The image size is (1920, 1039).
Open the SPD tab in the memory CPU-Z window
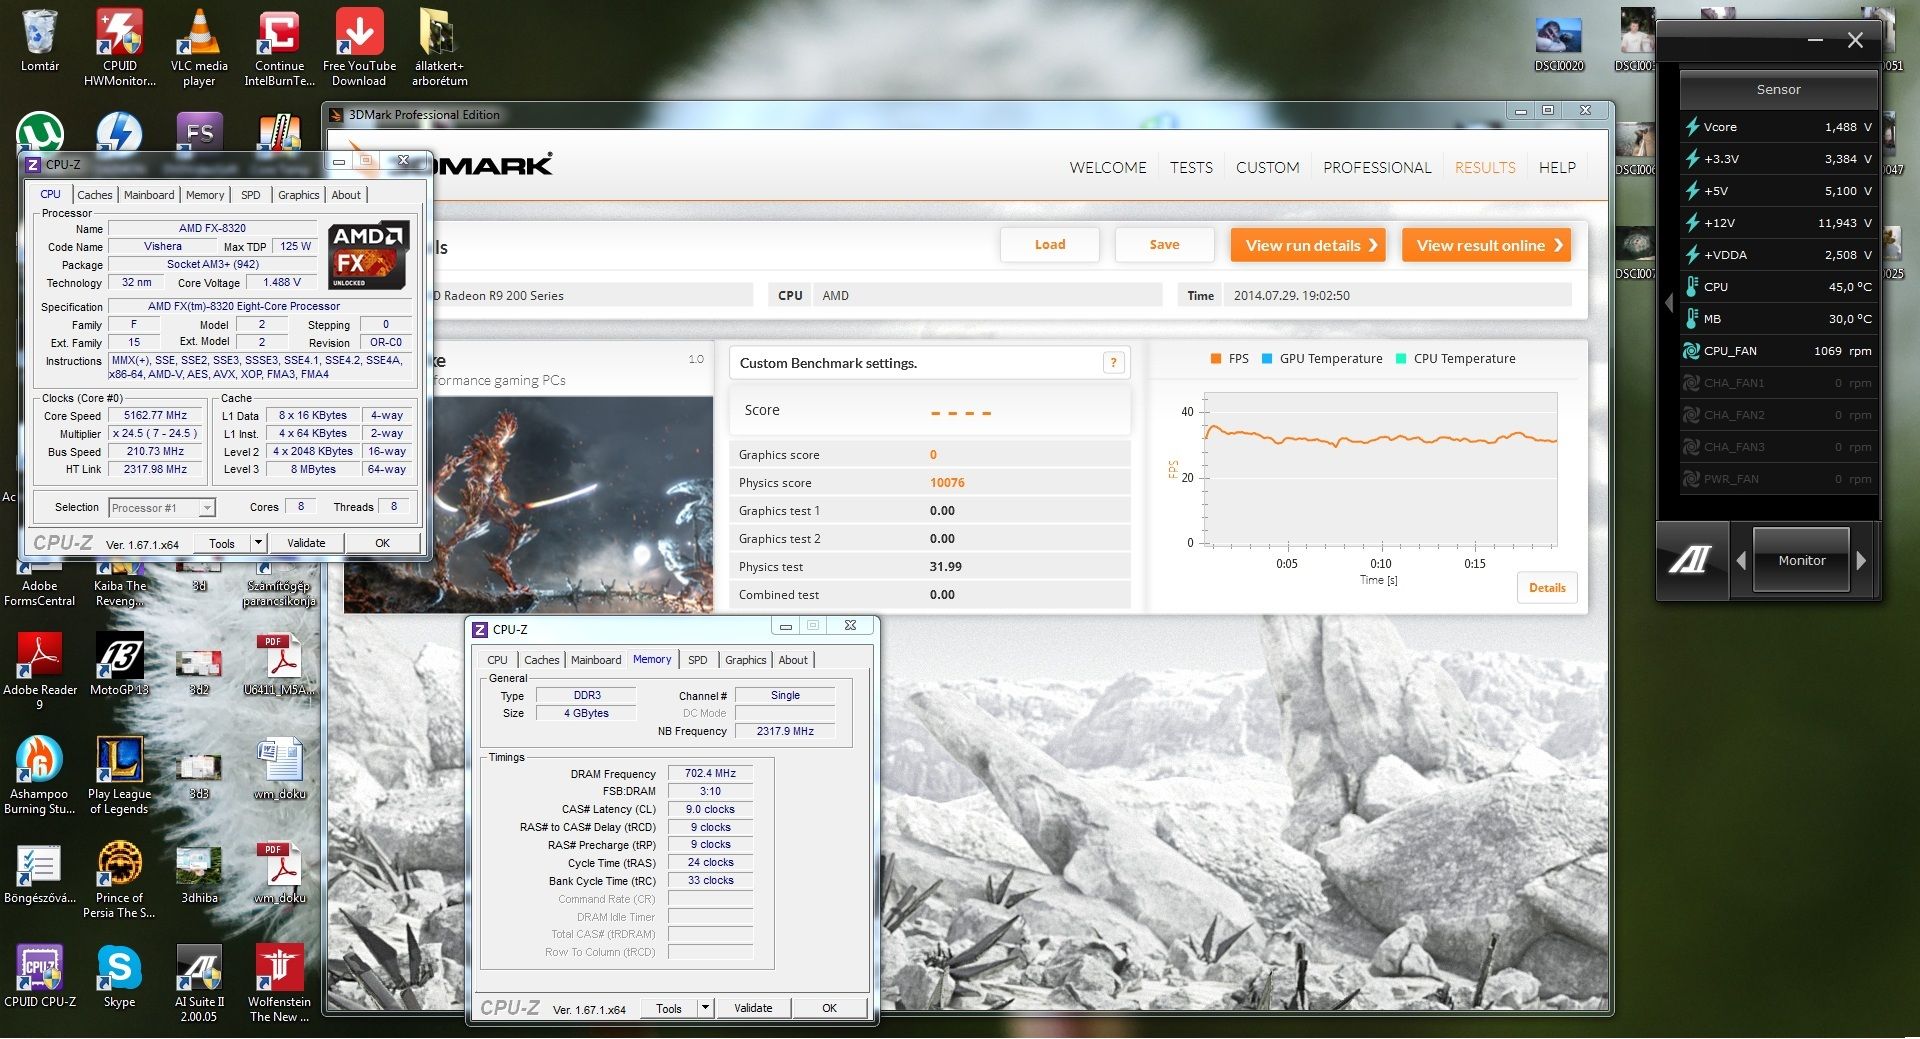[x=698, y=660]
